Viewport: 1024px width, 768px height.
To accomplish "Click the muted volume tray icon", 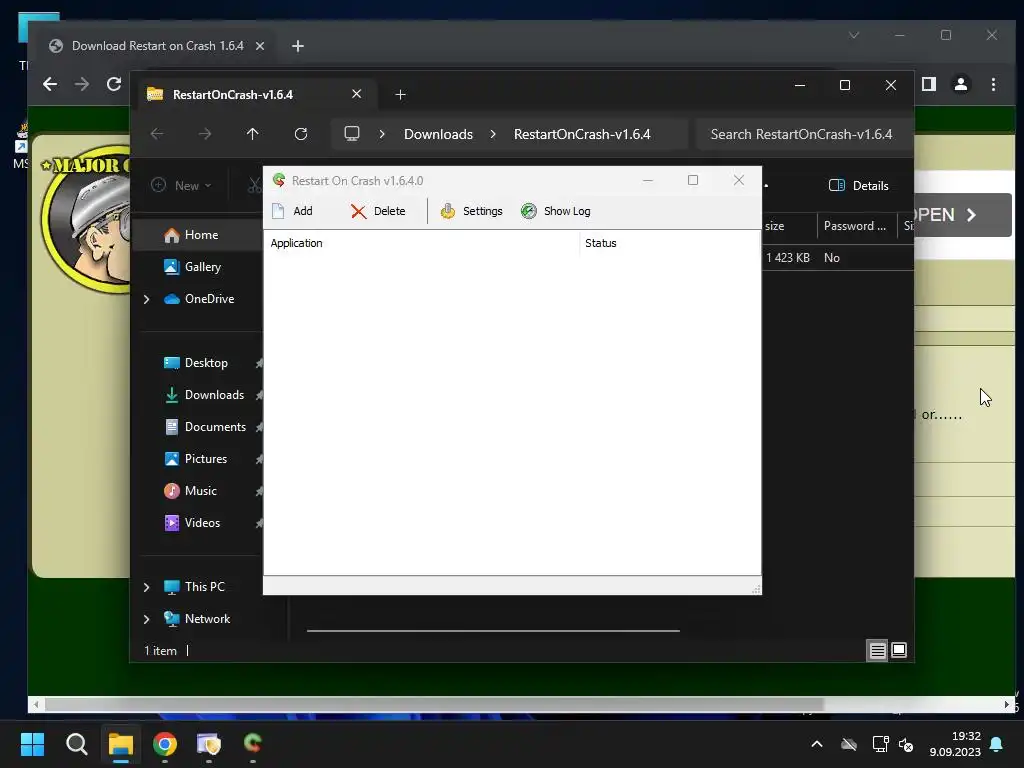I will point(906,744).
